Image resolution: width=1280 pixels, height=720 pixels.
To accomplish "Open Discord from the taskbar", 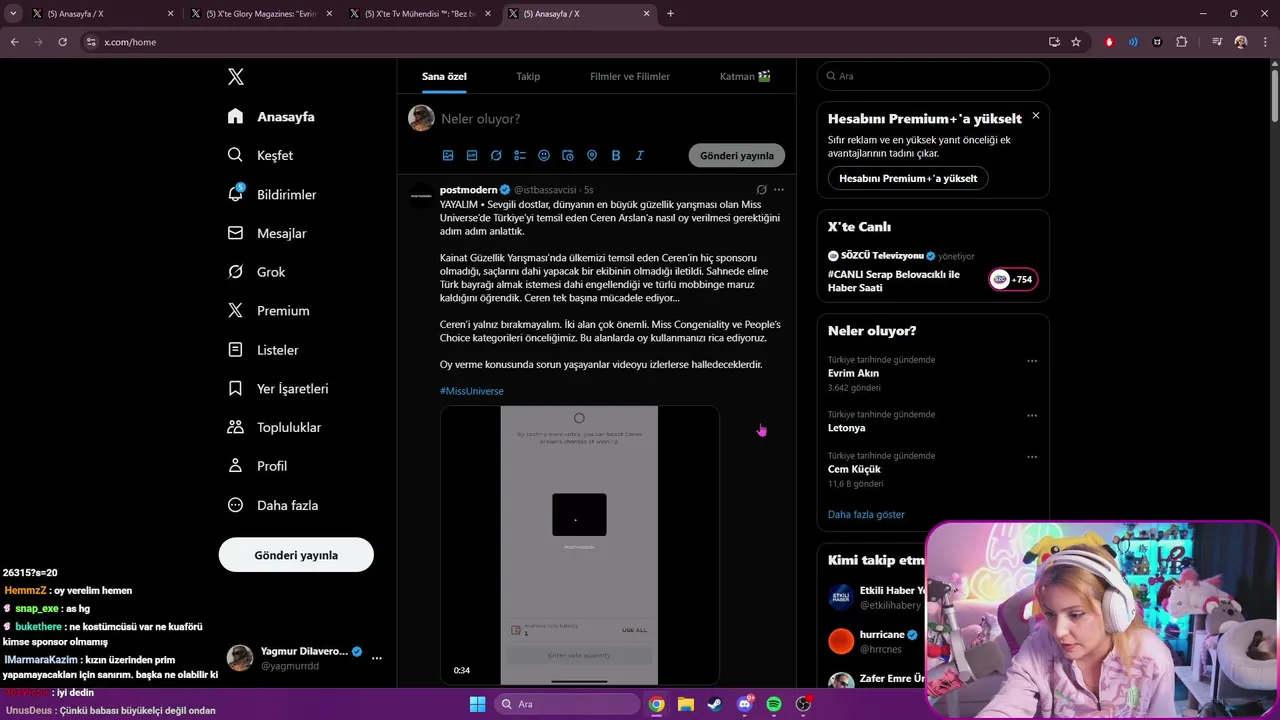I will coord(744,704).
